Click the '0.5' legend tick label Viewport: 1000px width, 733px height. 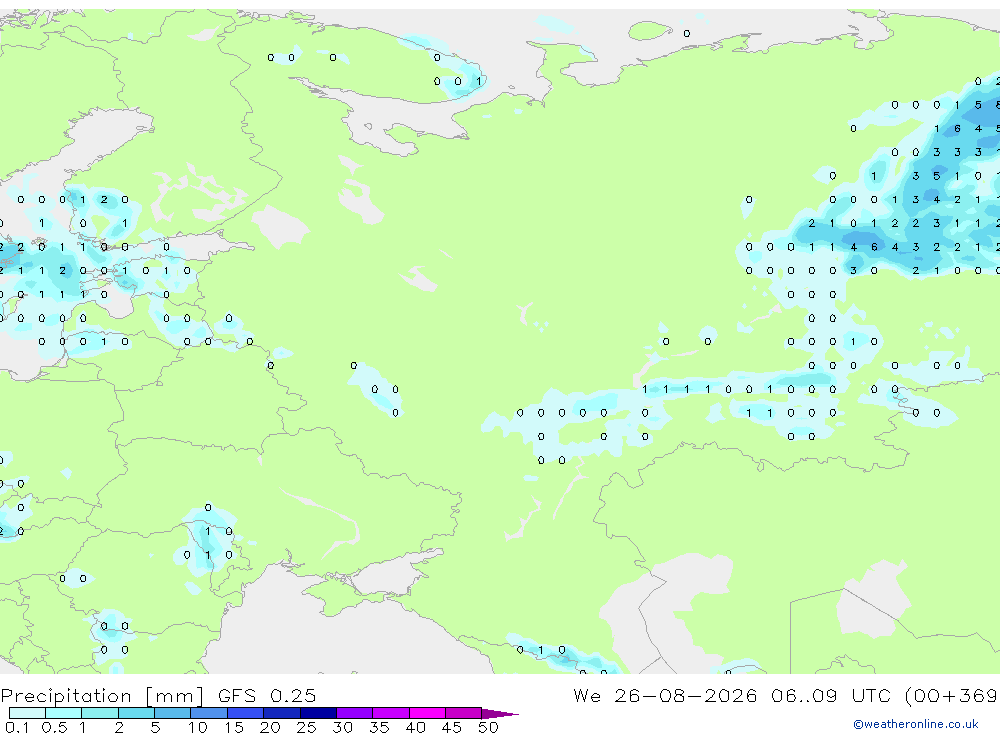[54, 727]
